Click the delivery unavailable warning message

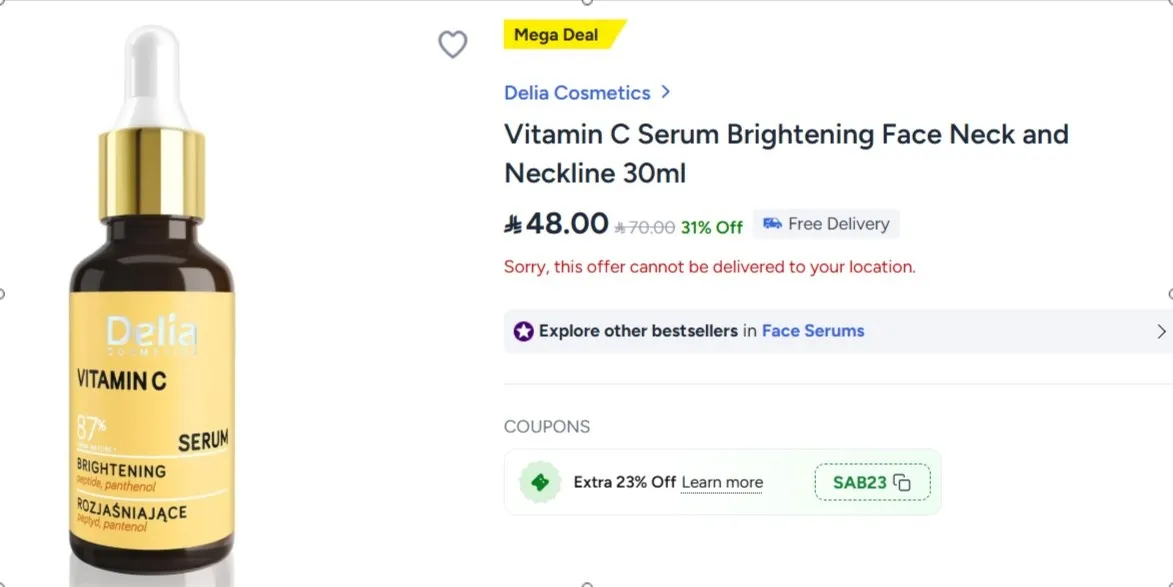tap(709, 266)
